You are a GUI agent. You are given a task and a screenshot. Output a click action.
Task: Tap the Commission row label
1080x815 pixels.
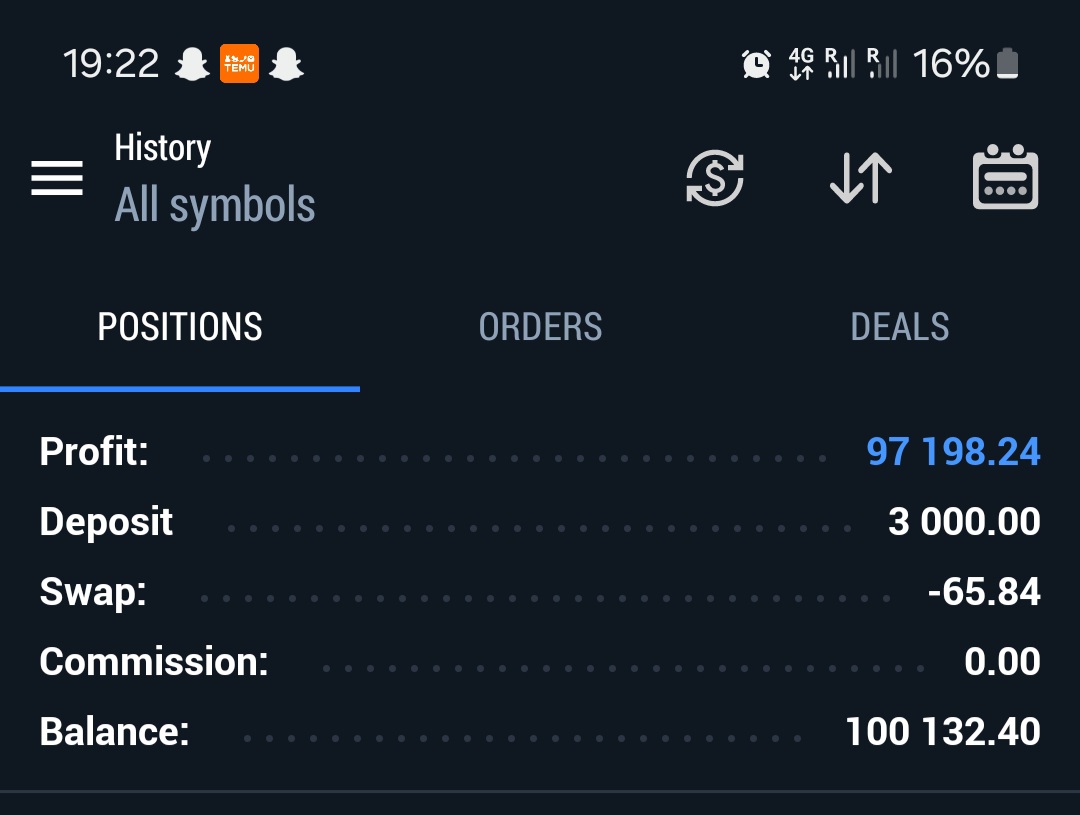154,662
